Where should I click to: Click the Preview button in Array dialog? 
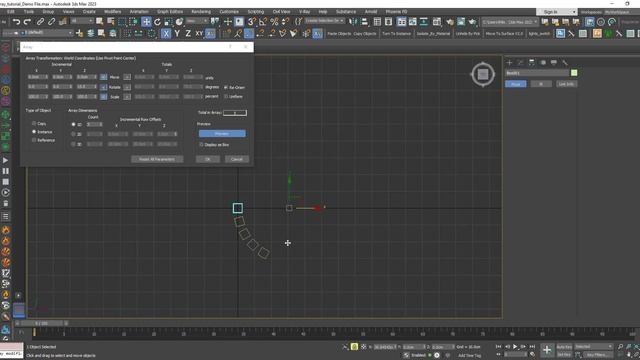(x=222, y=133)
